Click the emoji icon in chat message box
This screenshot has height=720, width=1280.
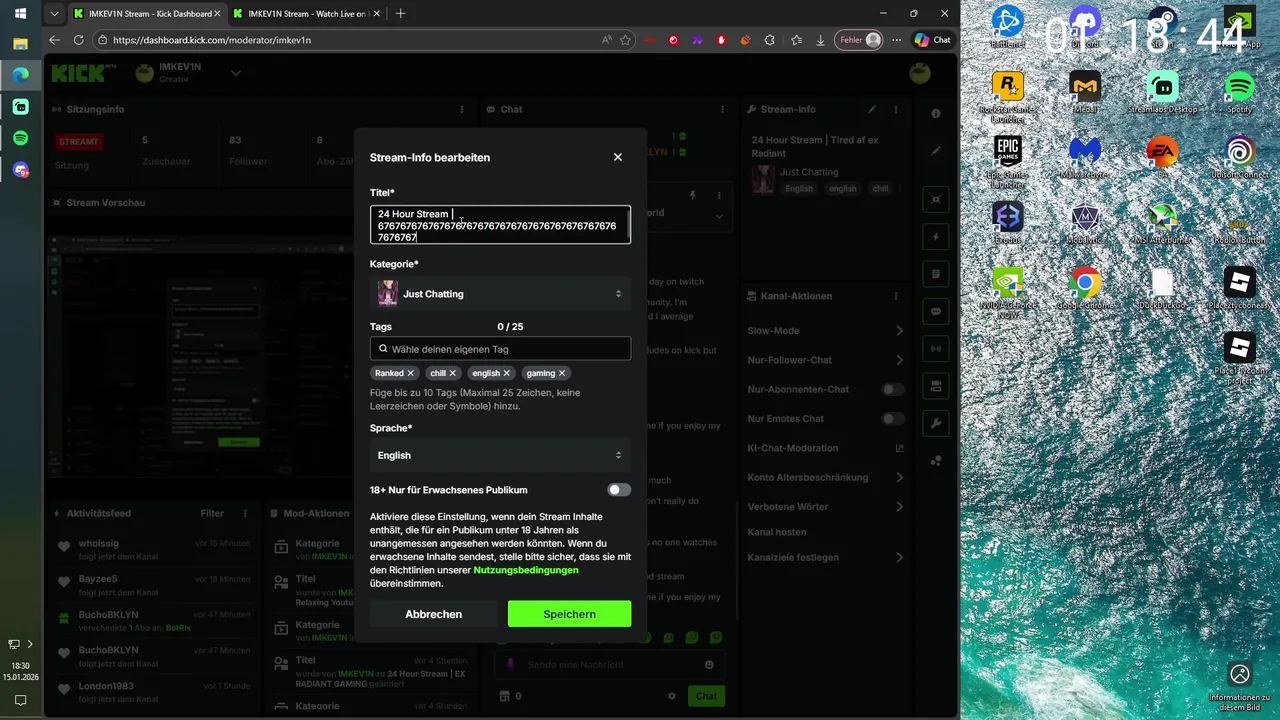[710, 665]
